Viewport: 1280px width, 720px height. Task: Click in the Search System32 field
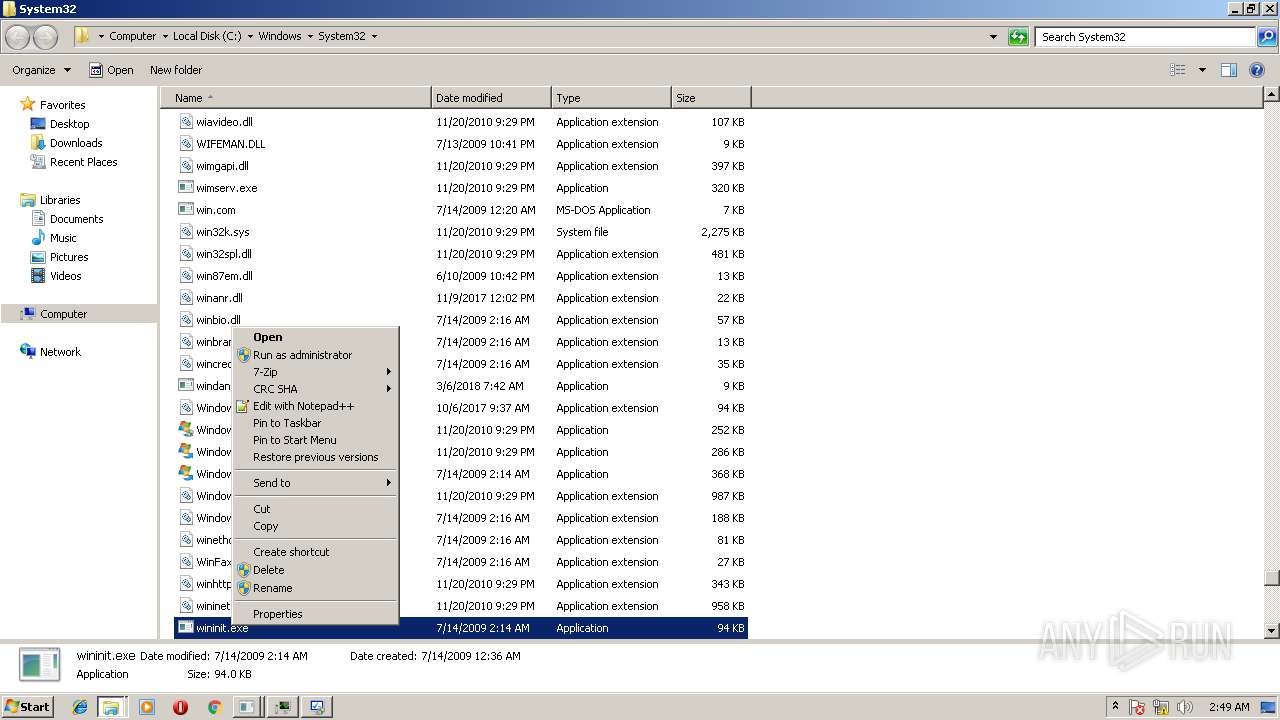1145,37
